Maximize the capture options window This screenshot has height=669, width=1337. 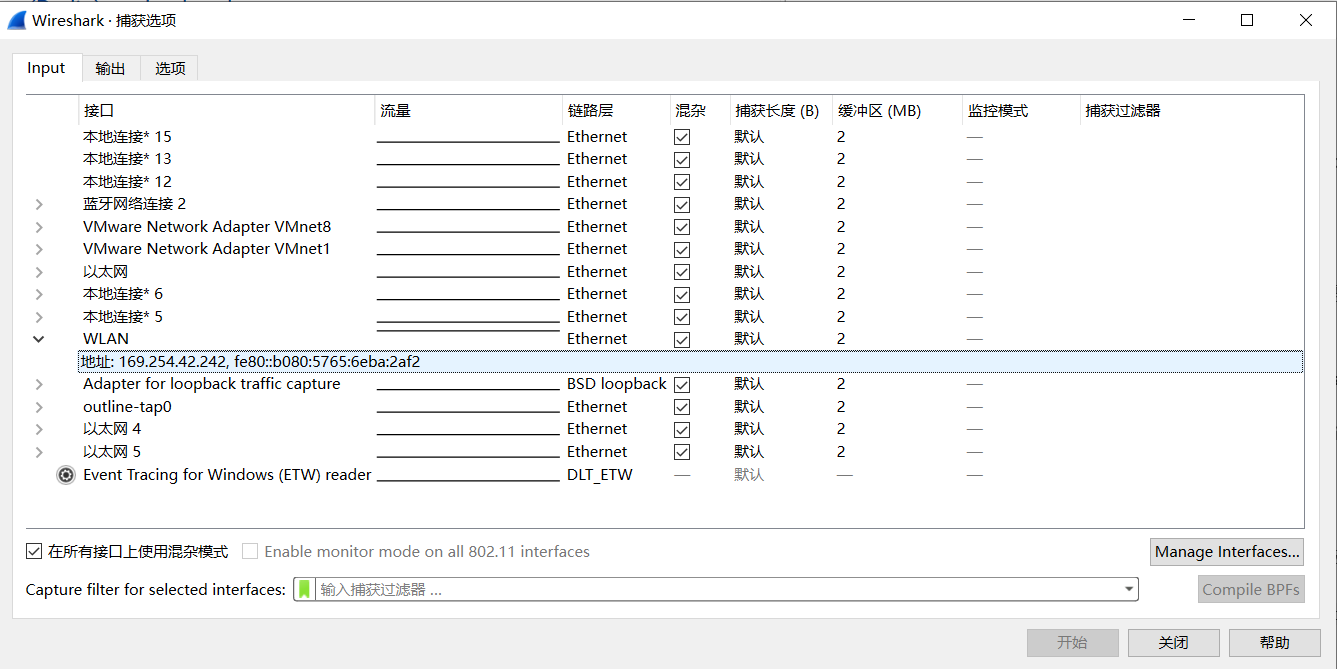tap(1247, 20)
